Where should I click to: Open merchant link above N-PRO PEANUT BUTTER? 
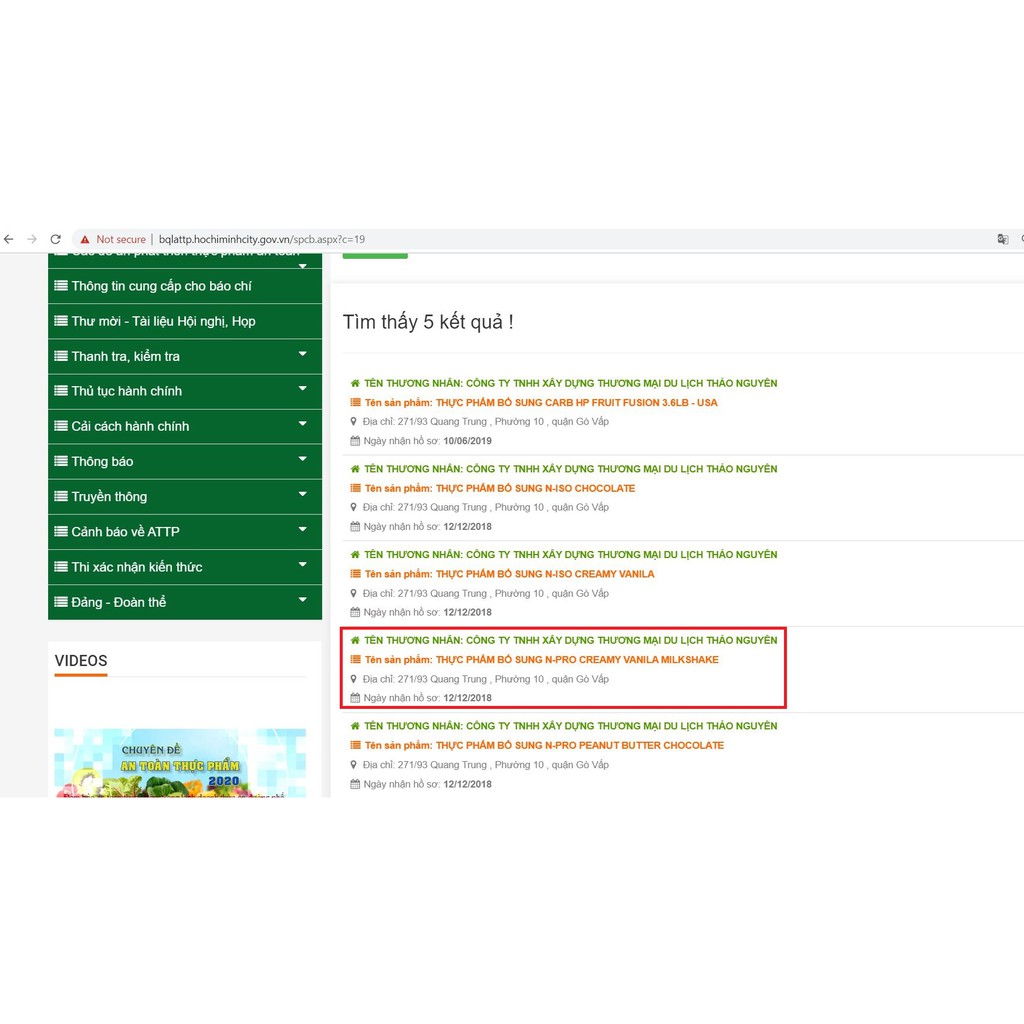[570, 726]
